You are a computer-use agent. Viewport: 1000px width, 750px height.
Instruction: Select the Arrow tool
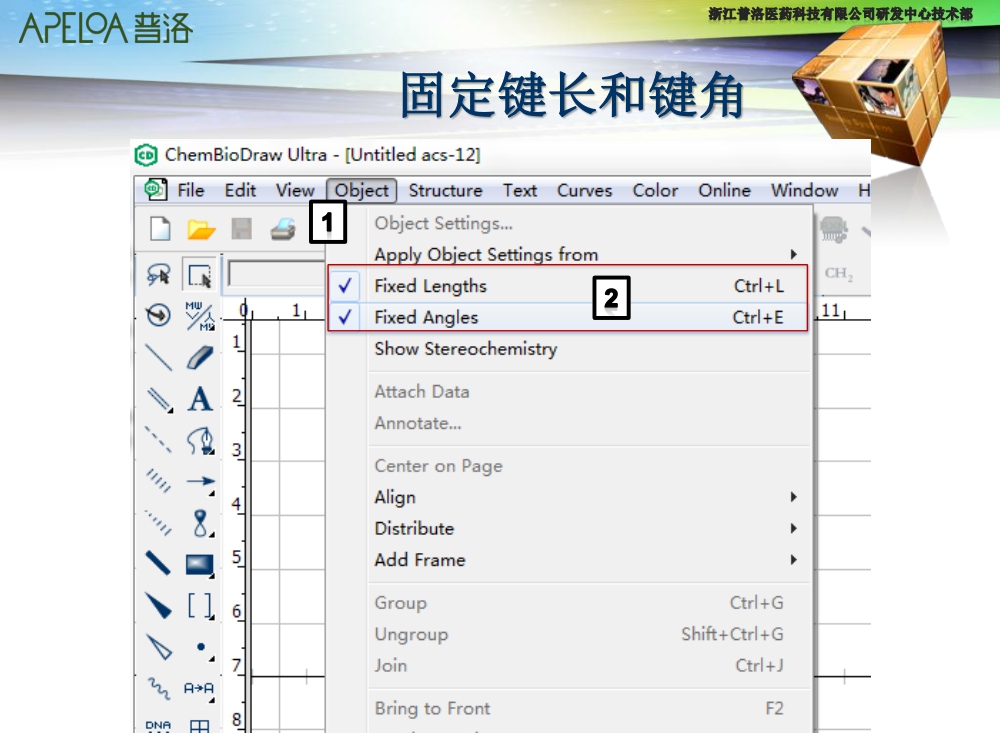[200, 483]
